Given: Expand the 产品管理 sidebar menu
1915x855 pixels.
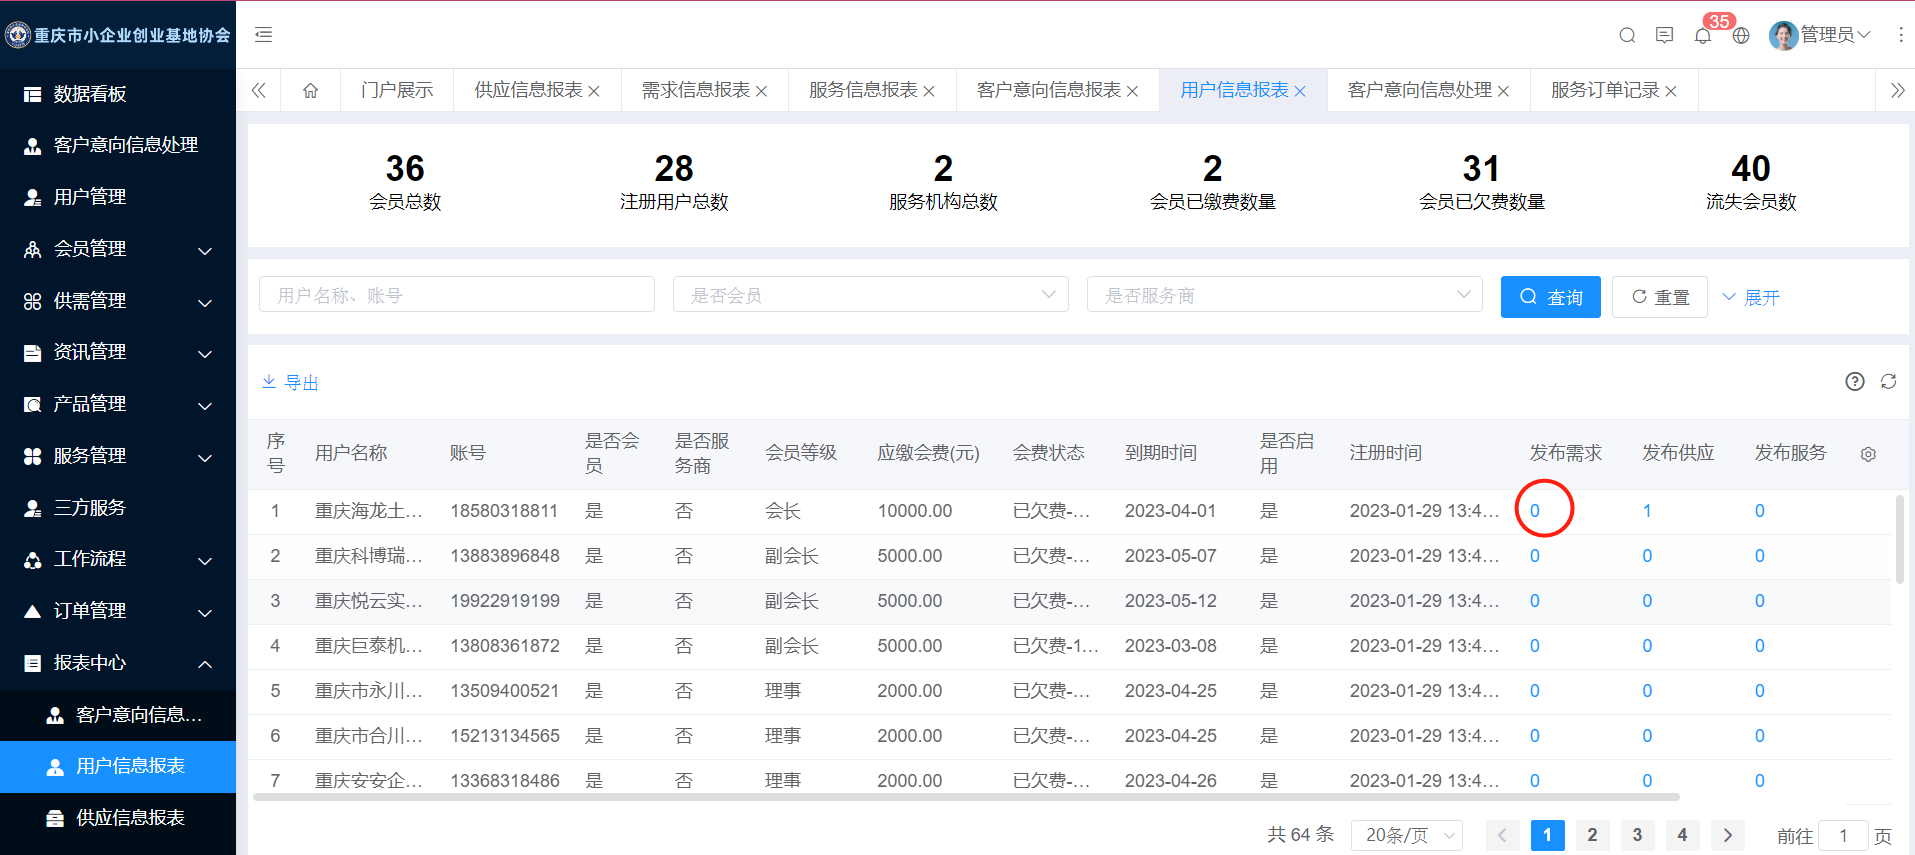Looking at the screenshot, I should [118, 404].
